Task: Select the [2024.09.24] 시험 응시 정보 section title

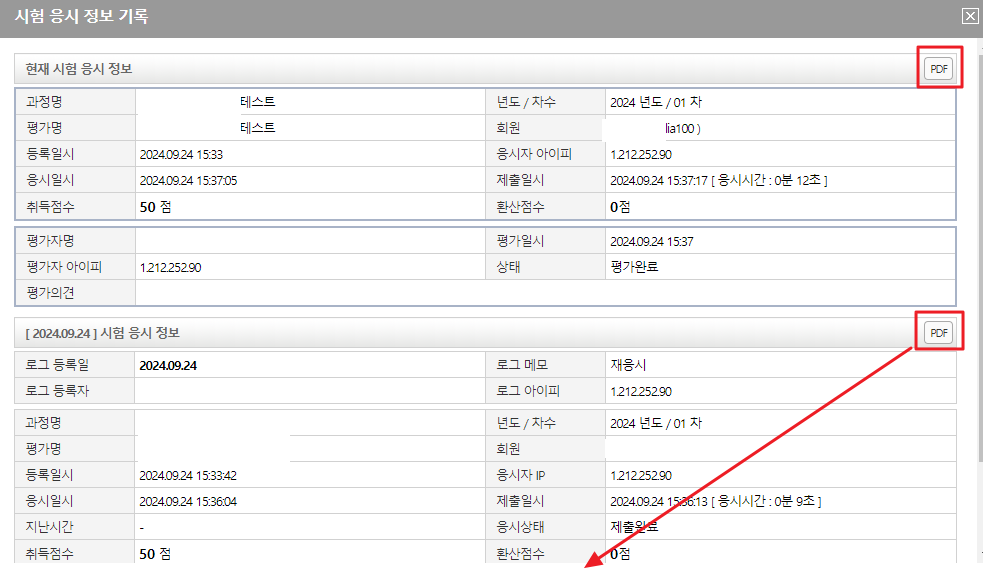Action: pos(102,332)
